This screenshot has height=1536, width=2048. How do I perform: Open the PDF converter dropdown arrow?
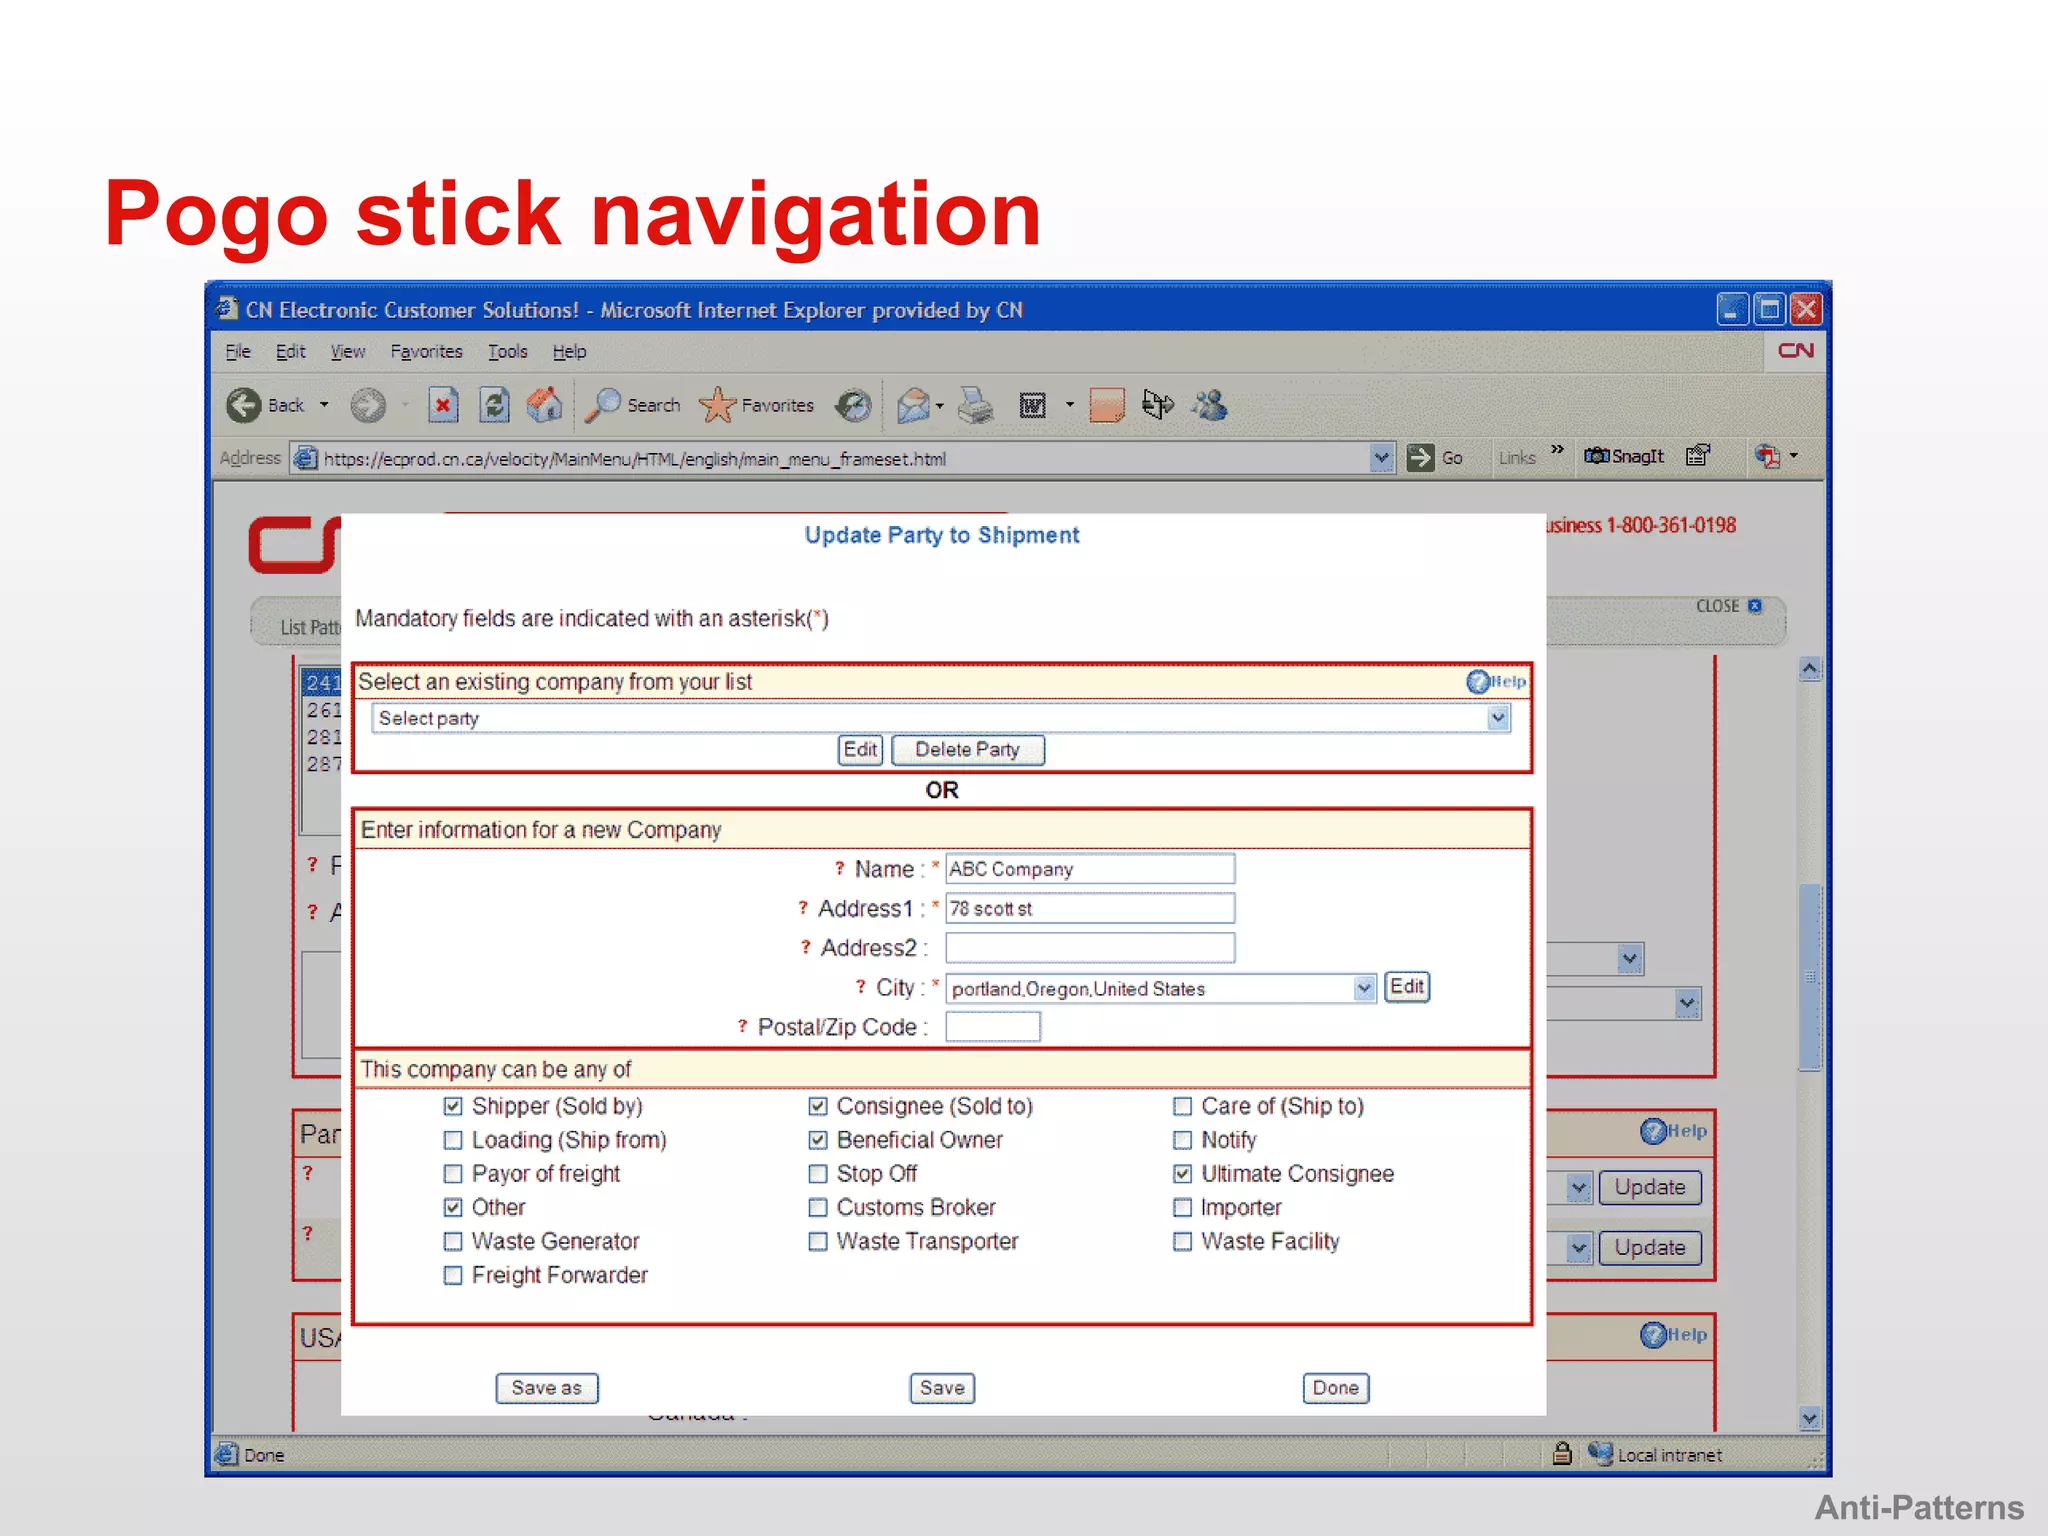tap(1794, 456)
